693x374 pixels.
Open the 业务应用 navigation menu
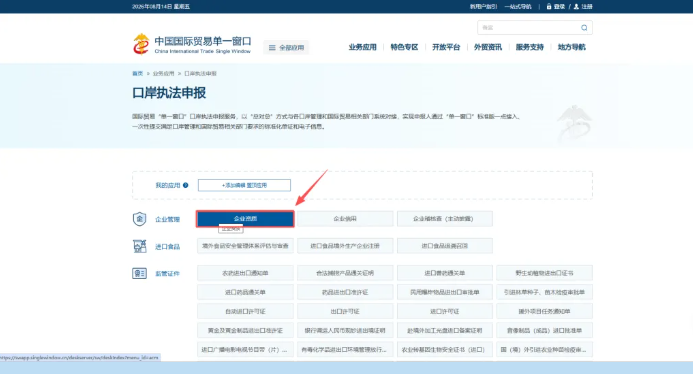click(362, 47)
